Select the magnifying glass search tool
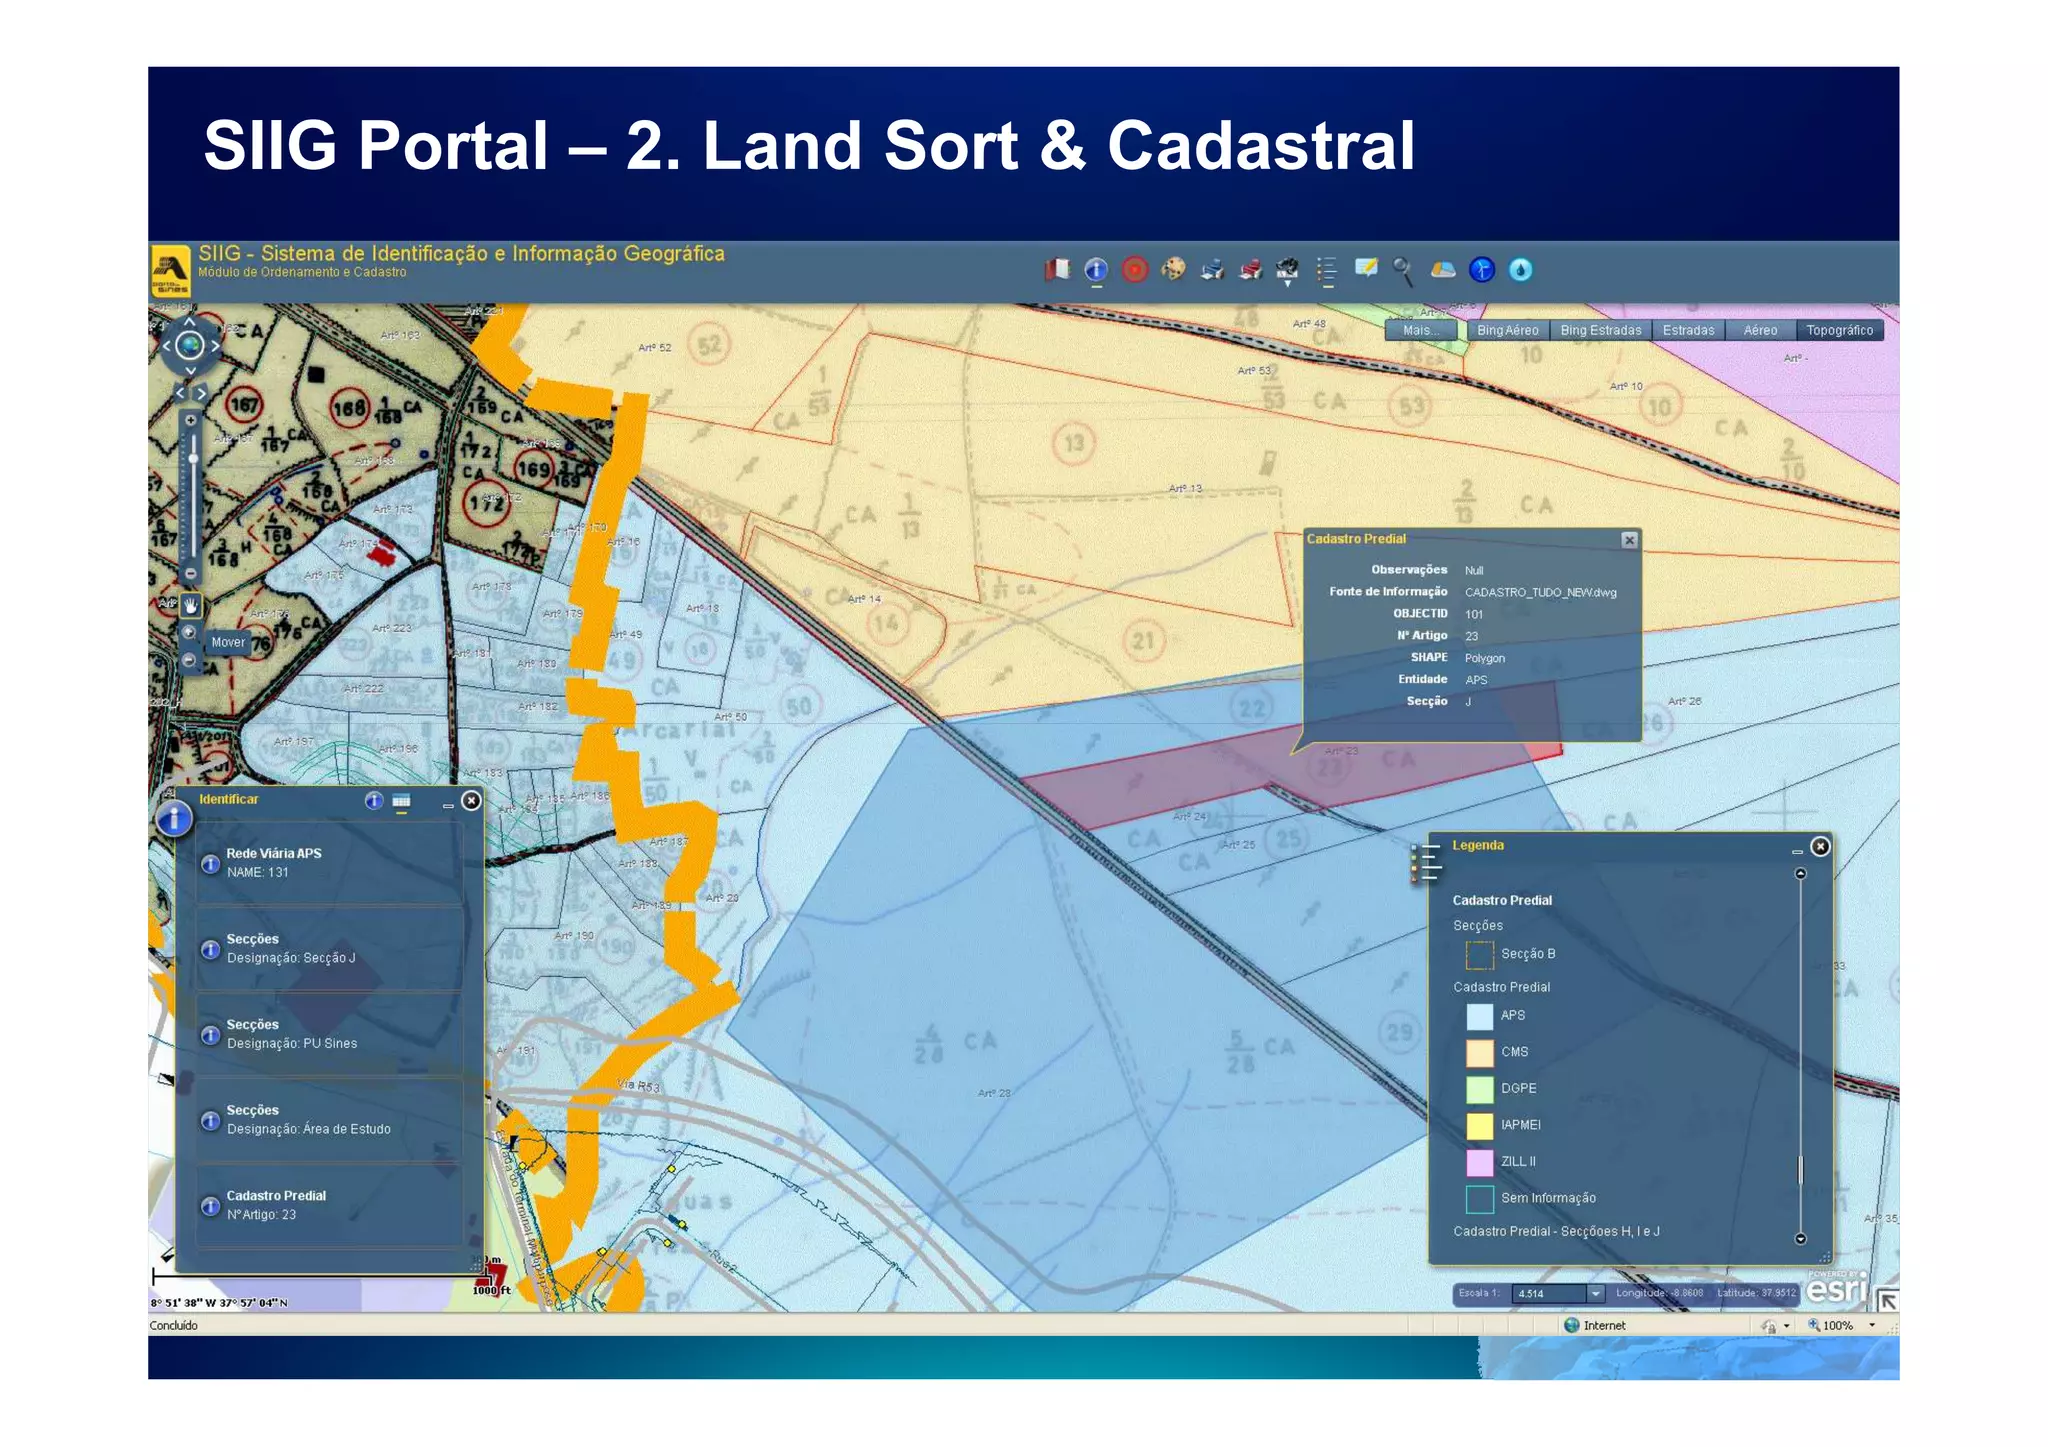This screenshot has height=1447, width=2048. [1403, 271]
